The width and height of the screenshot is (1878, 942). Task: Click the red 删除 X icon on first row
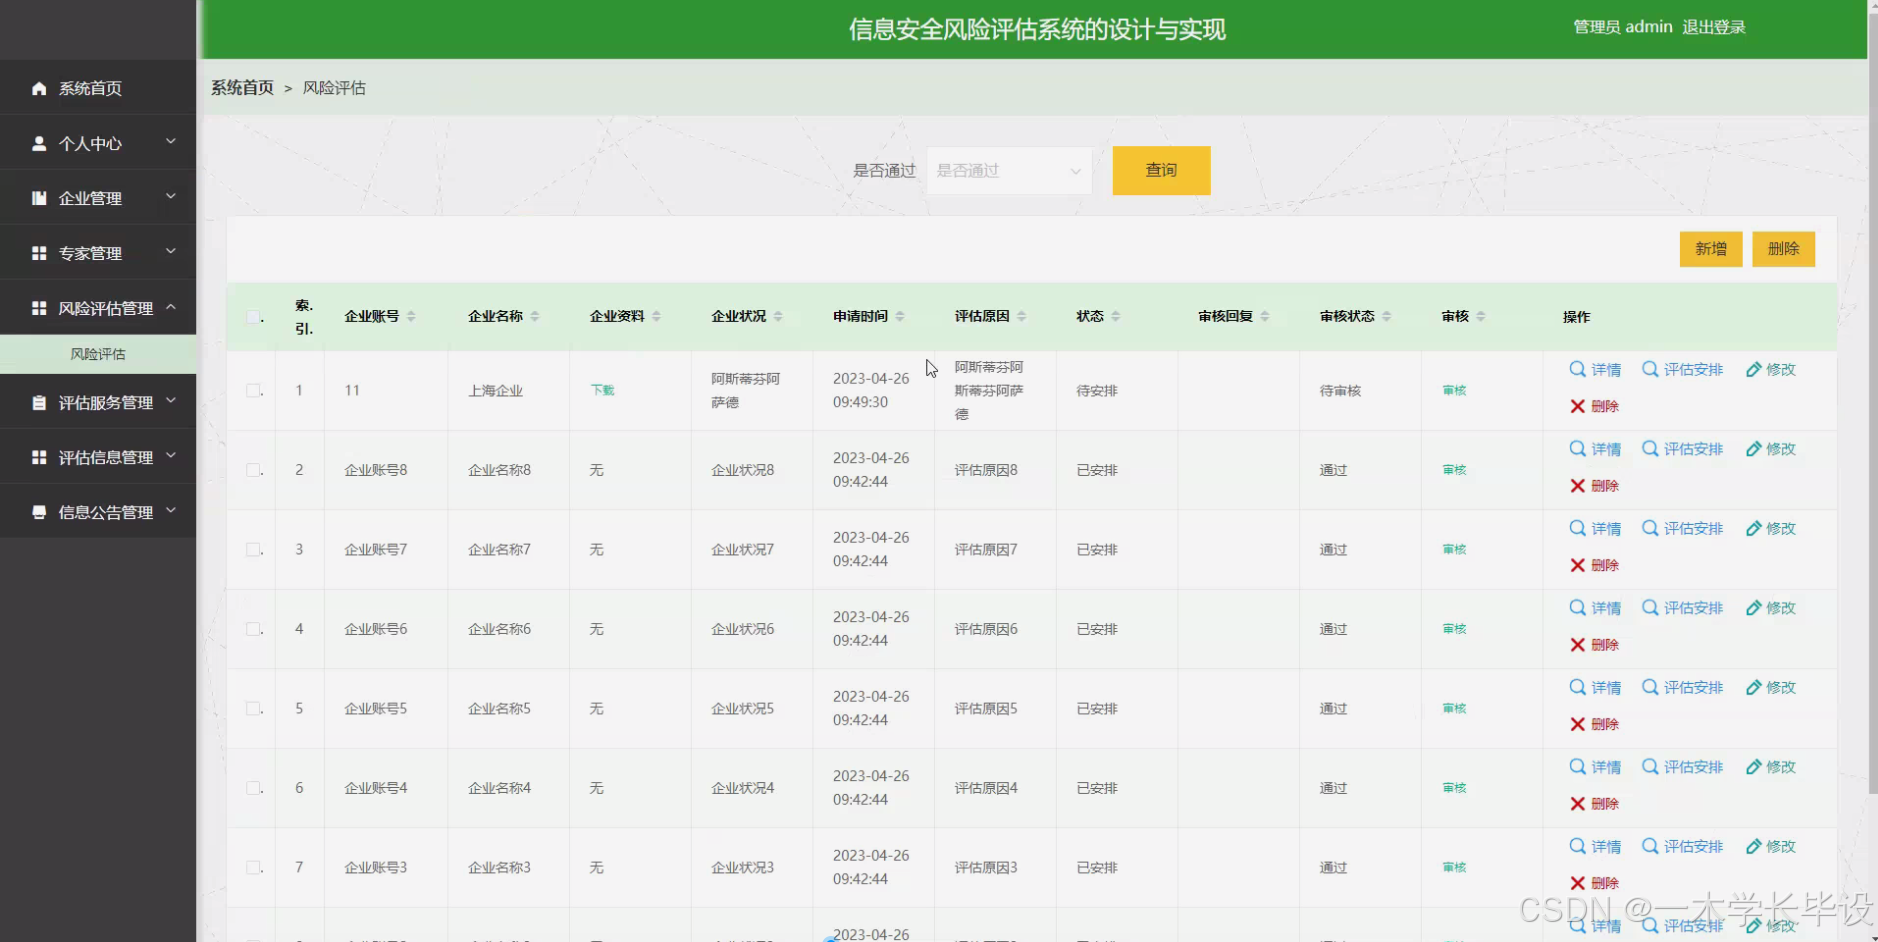coord(1577,406)
